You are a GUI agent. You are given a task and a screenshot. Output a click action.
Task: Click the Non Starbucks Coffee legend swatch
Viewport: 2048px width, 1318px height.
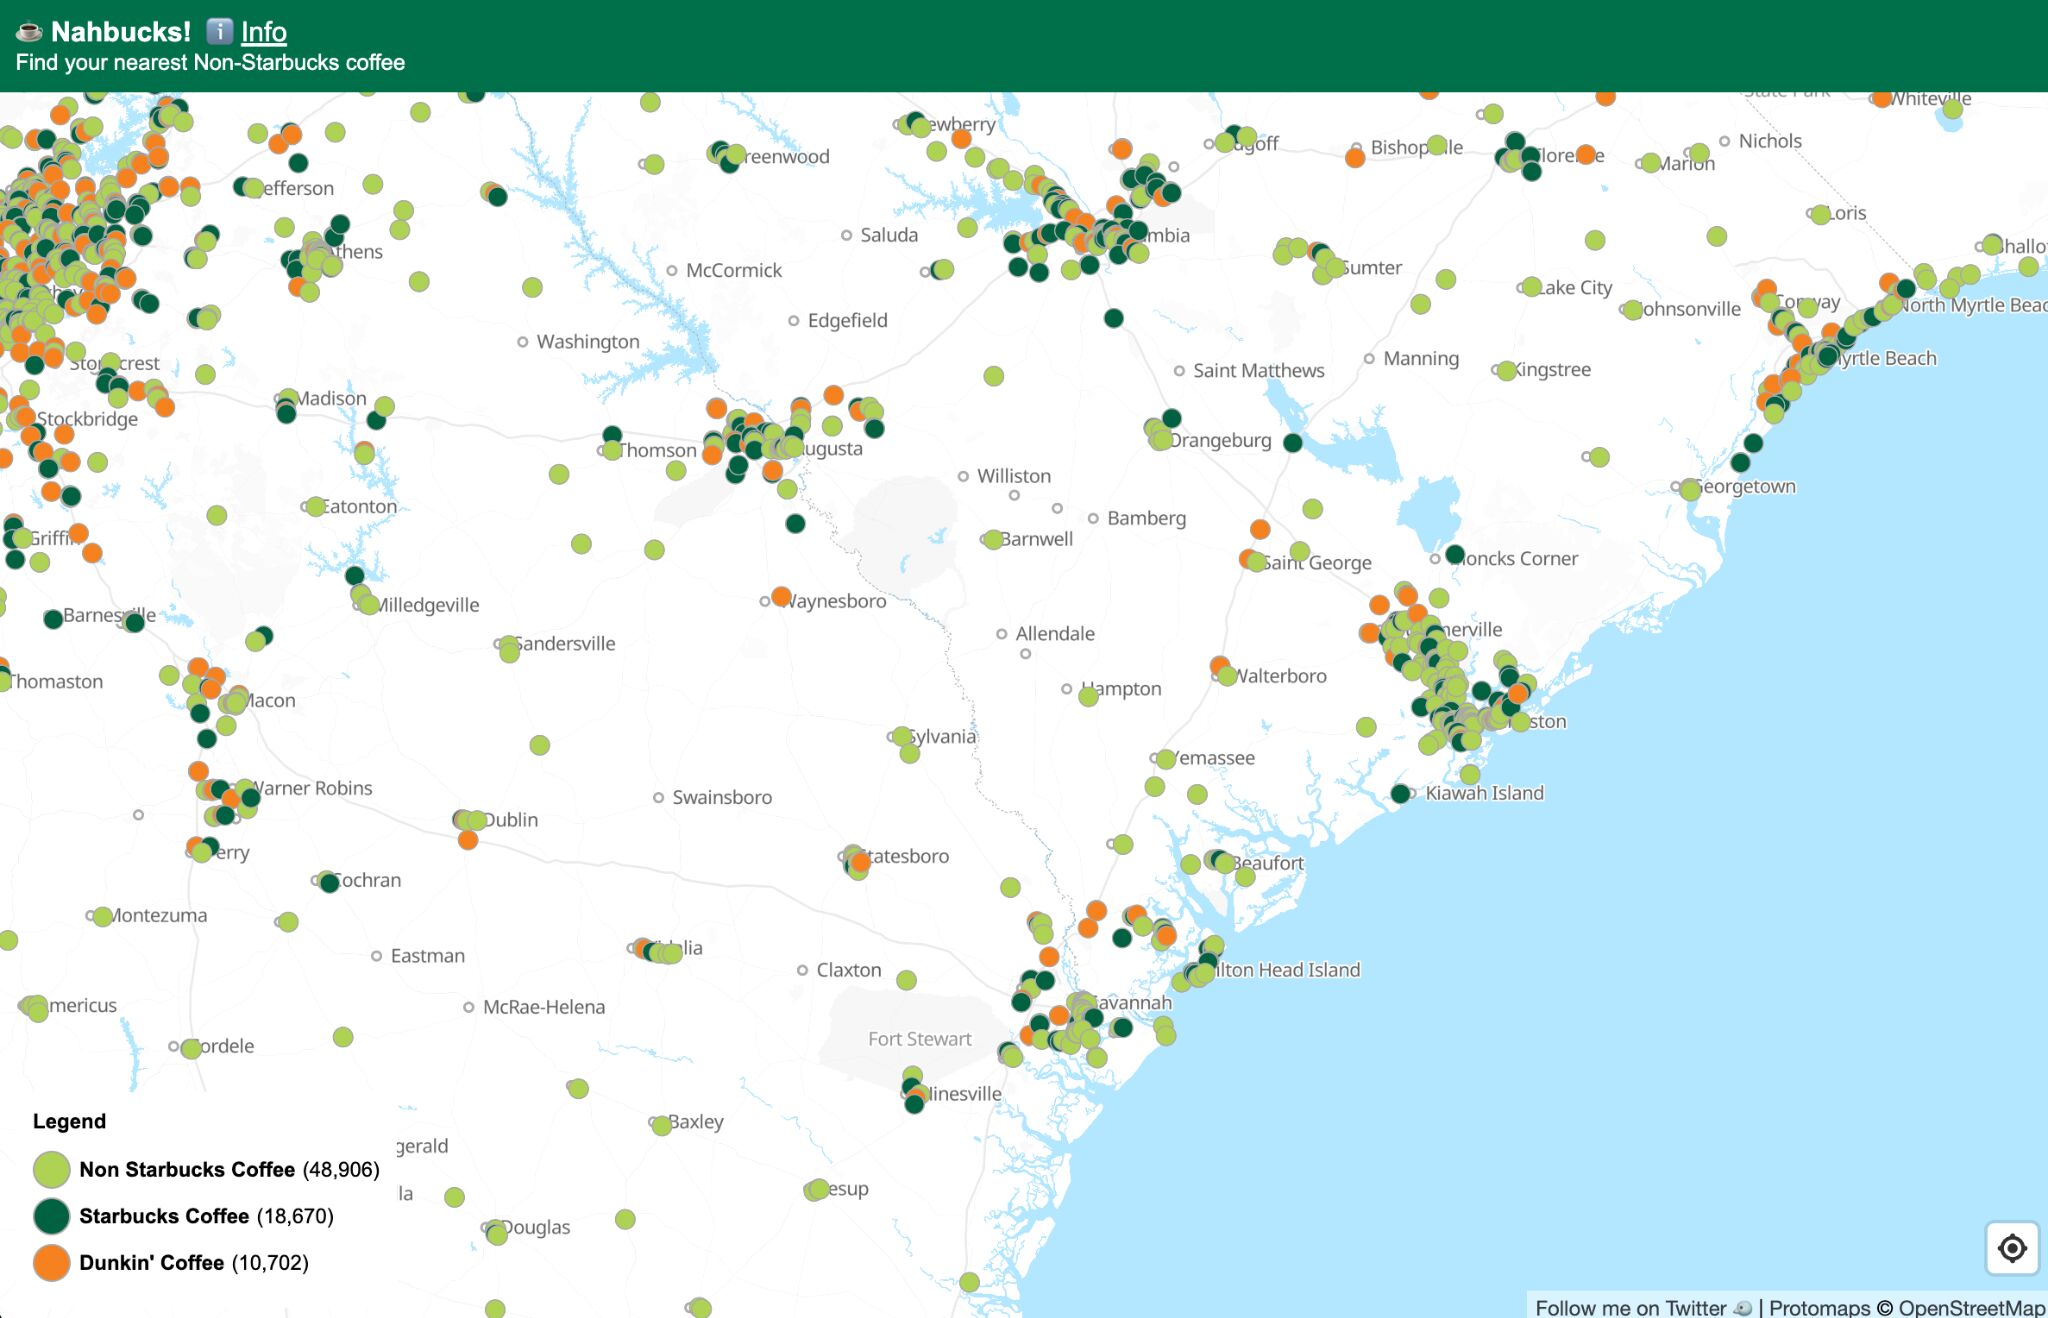tap(51, 1169)
